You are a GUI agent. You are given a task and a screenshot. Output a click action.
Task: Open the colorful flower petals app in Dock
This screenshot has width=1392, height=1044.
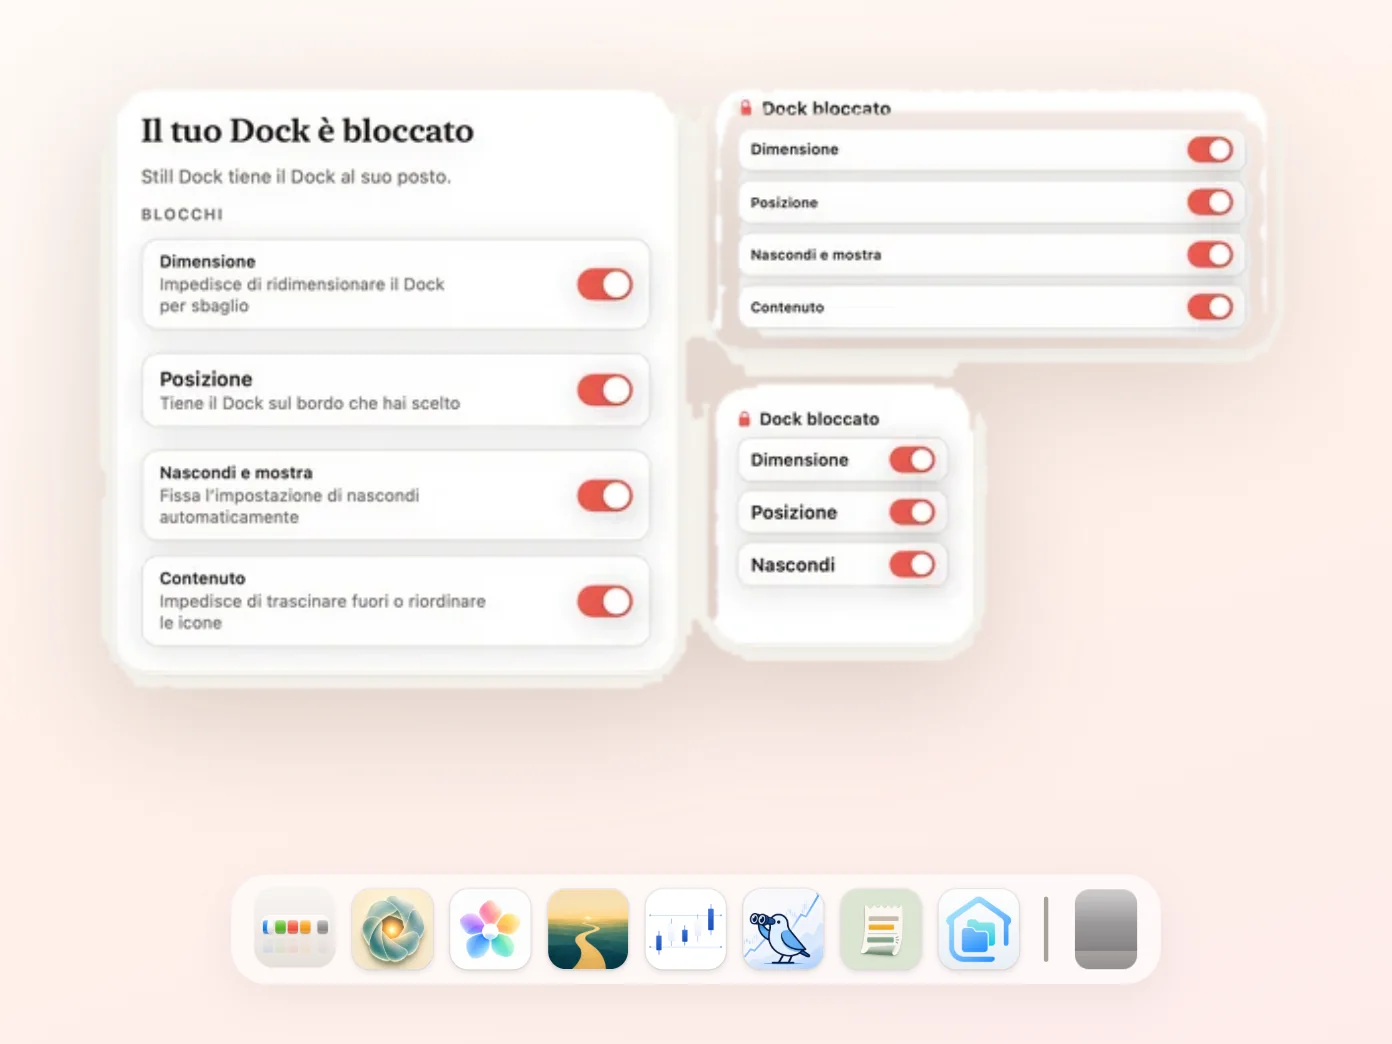(490, 929)
